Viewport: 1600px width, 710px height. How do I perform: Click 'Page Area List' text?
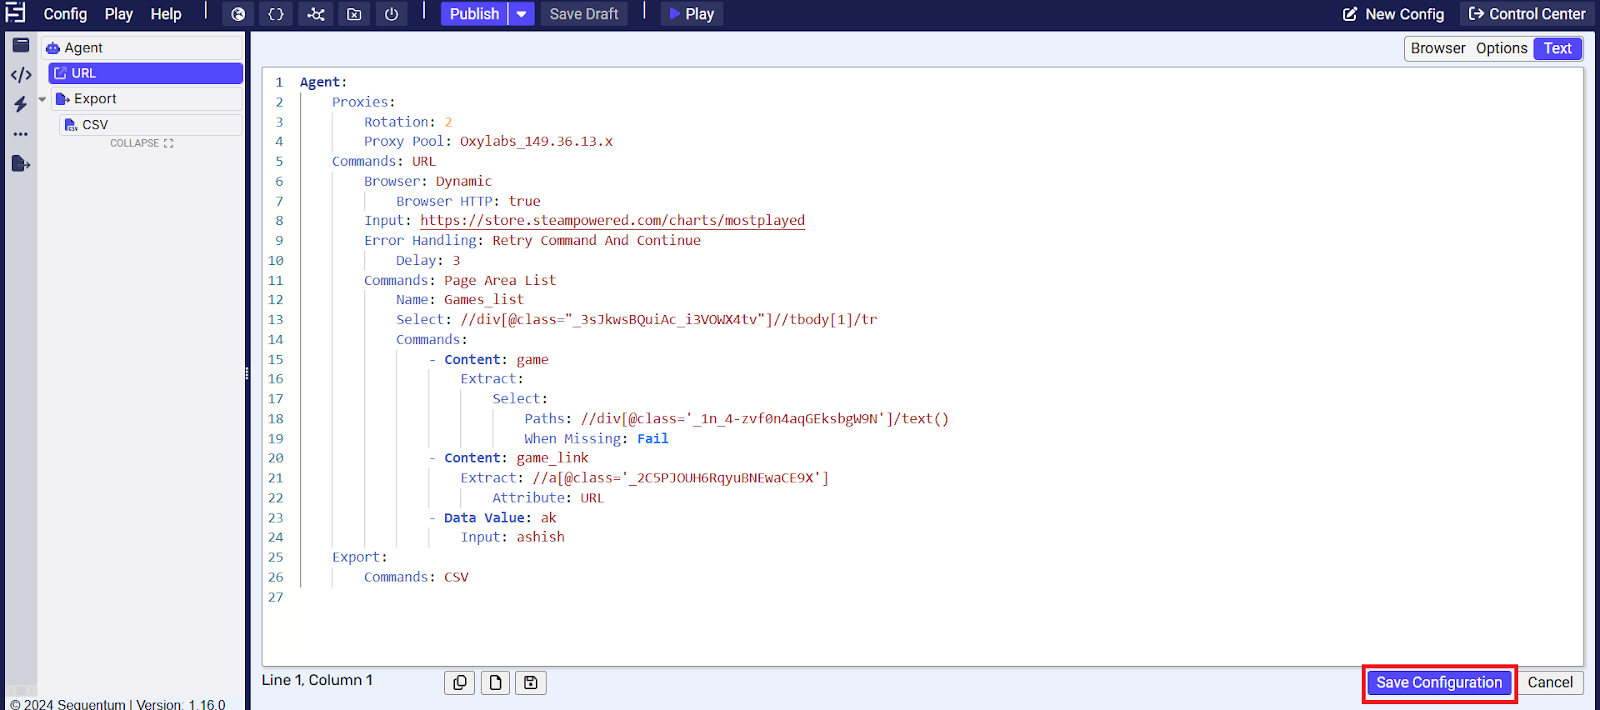[x=500, y=281]
